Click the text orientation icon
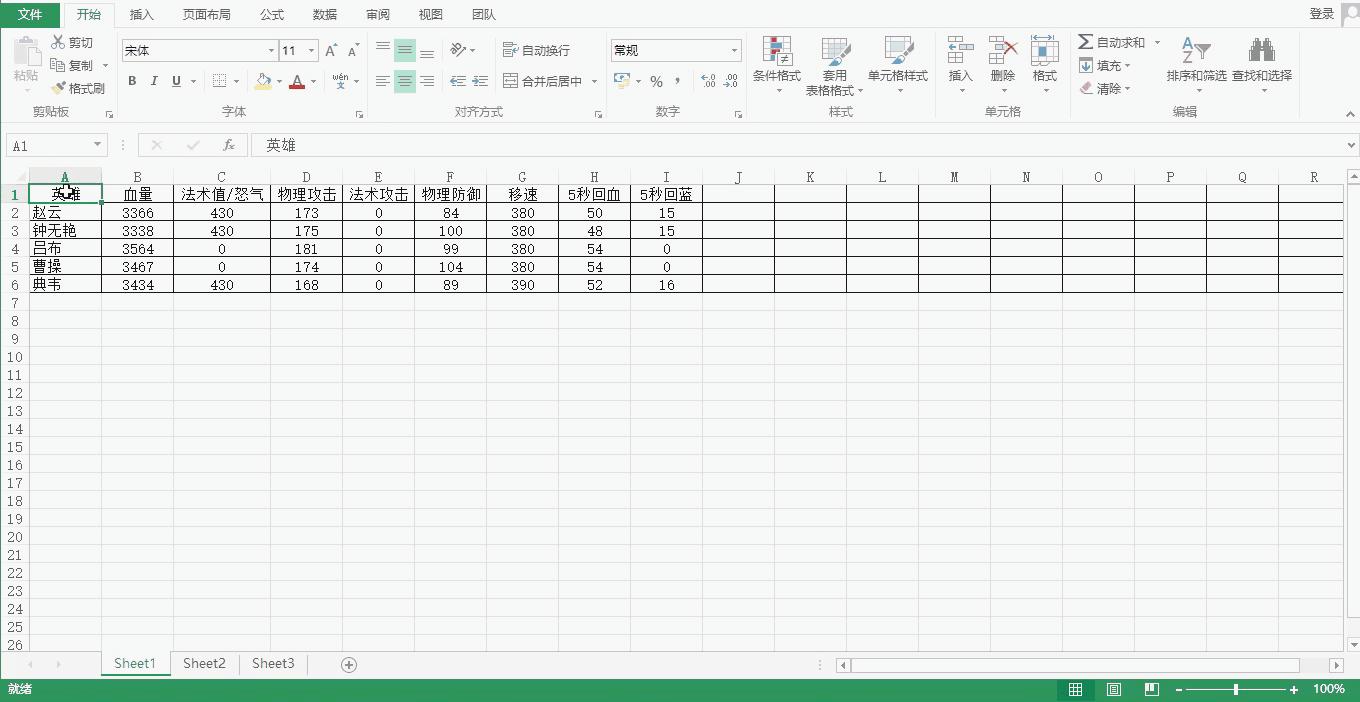The width and height of the screenshot is (1360, 702). tap(458, 49)
